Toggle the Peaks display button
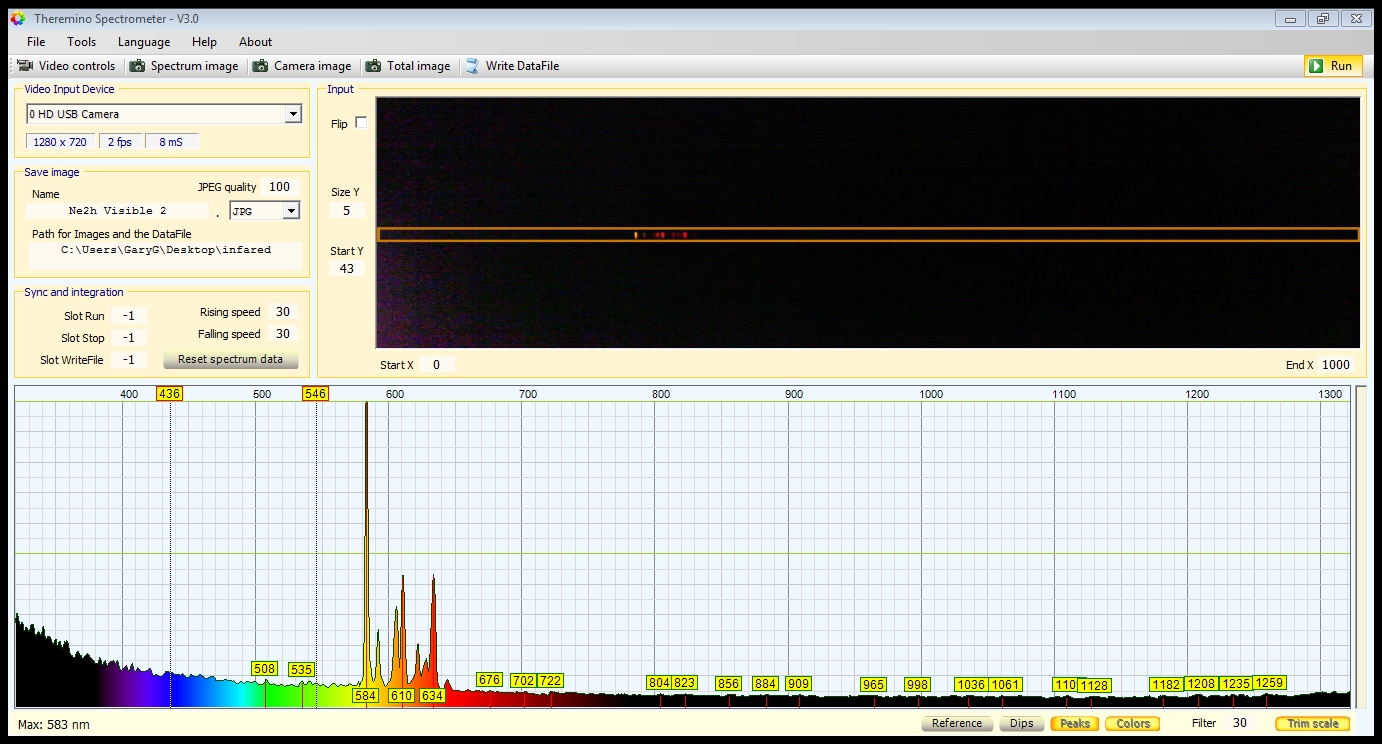Screen dimensions: 1382x744 pyautogui.click(x=1074, y=723)
